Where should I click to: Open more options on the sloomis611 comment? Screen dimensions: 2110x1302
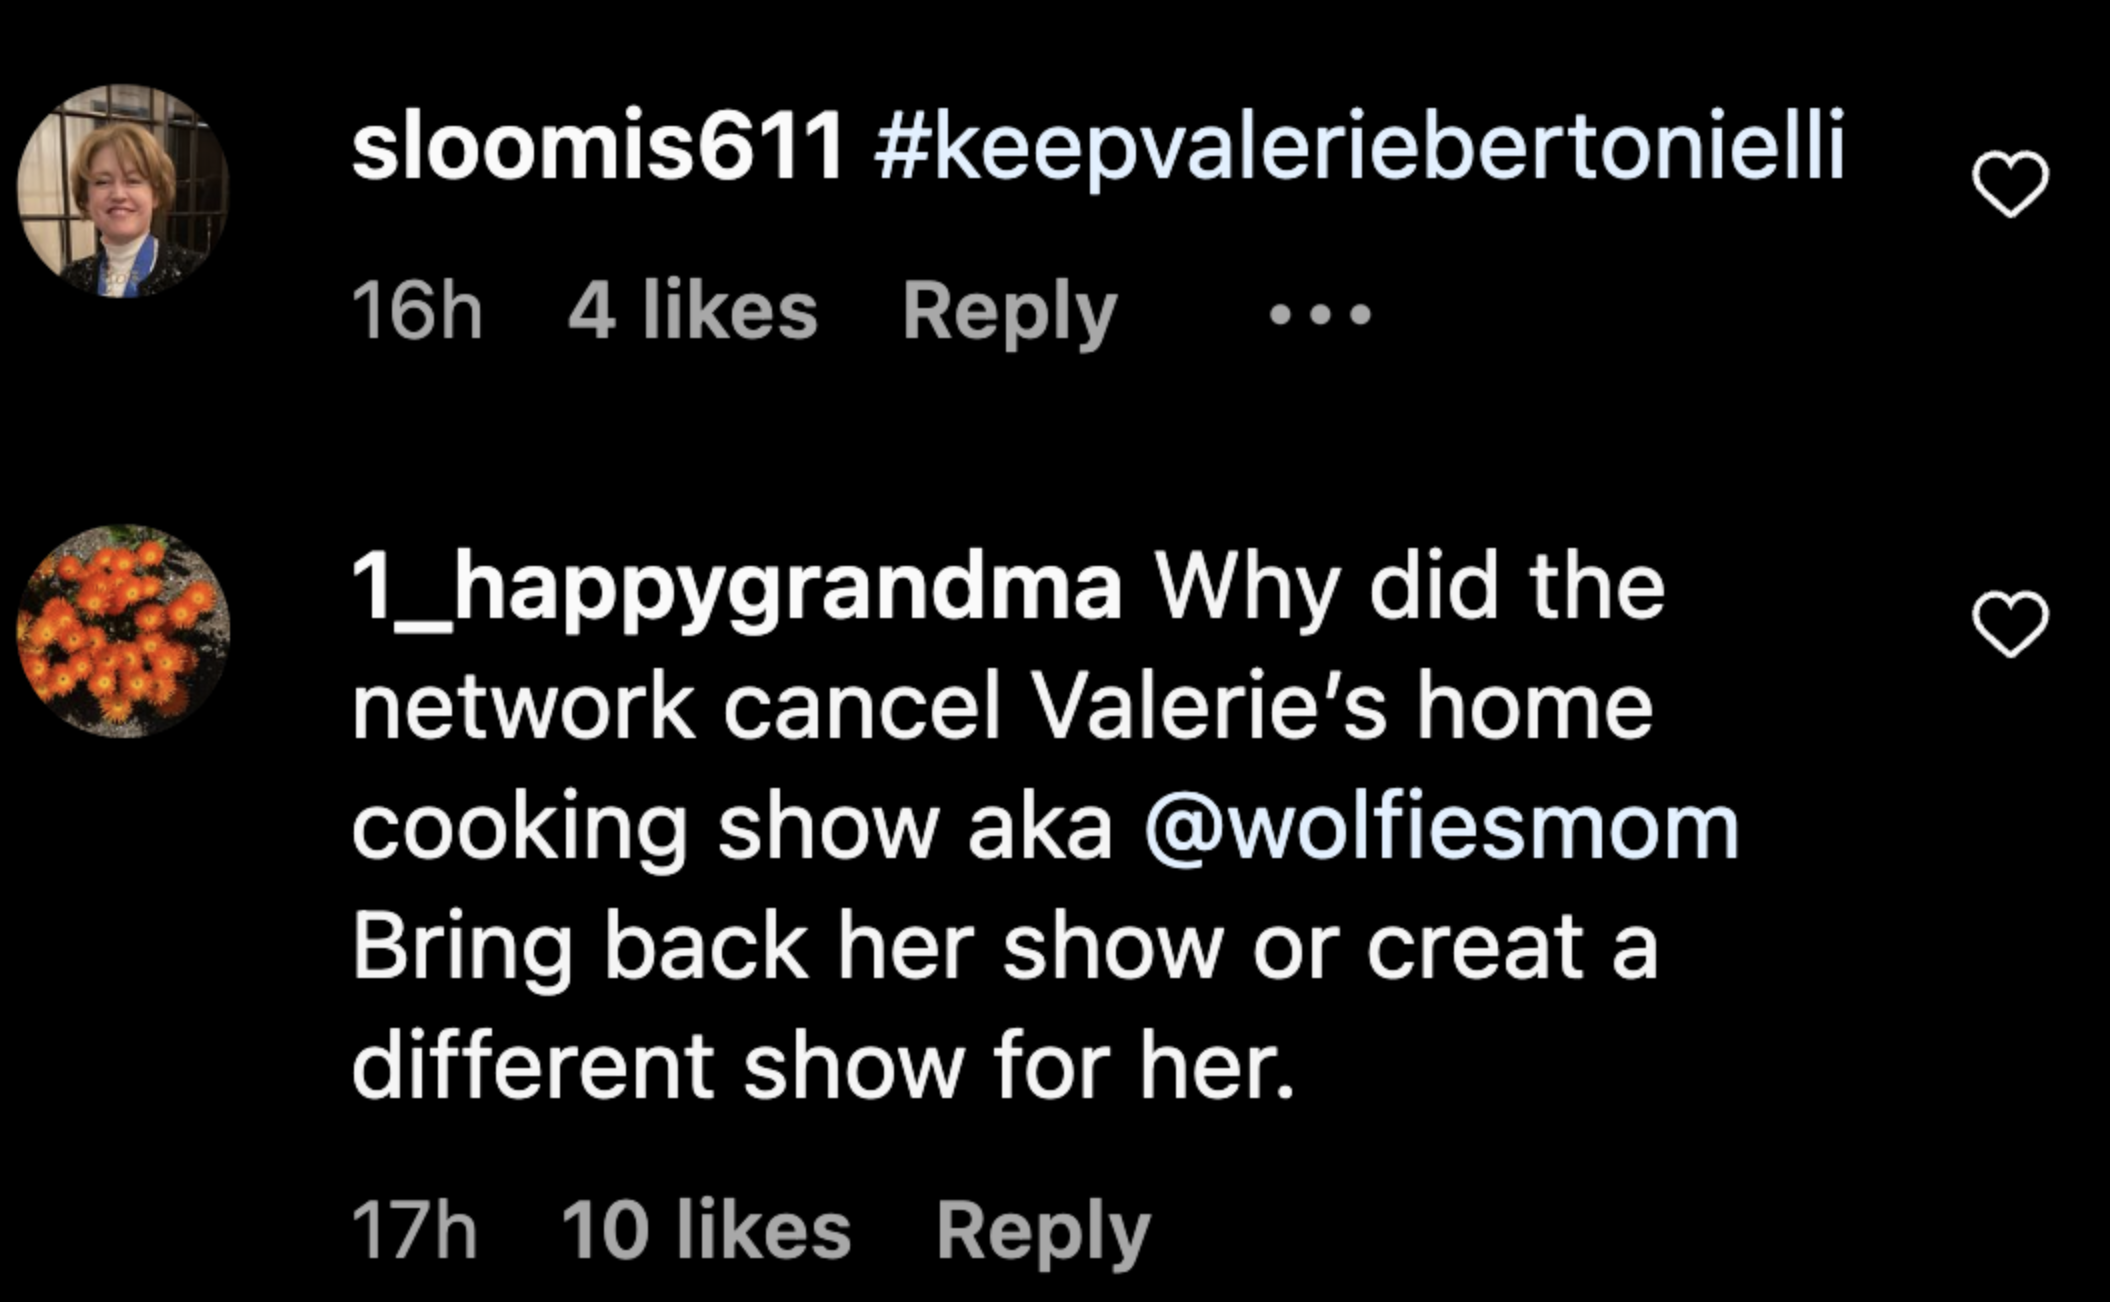1320,315
